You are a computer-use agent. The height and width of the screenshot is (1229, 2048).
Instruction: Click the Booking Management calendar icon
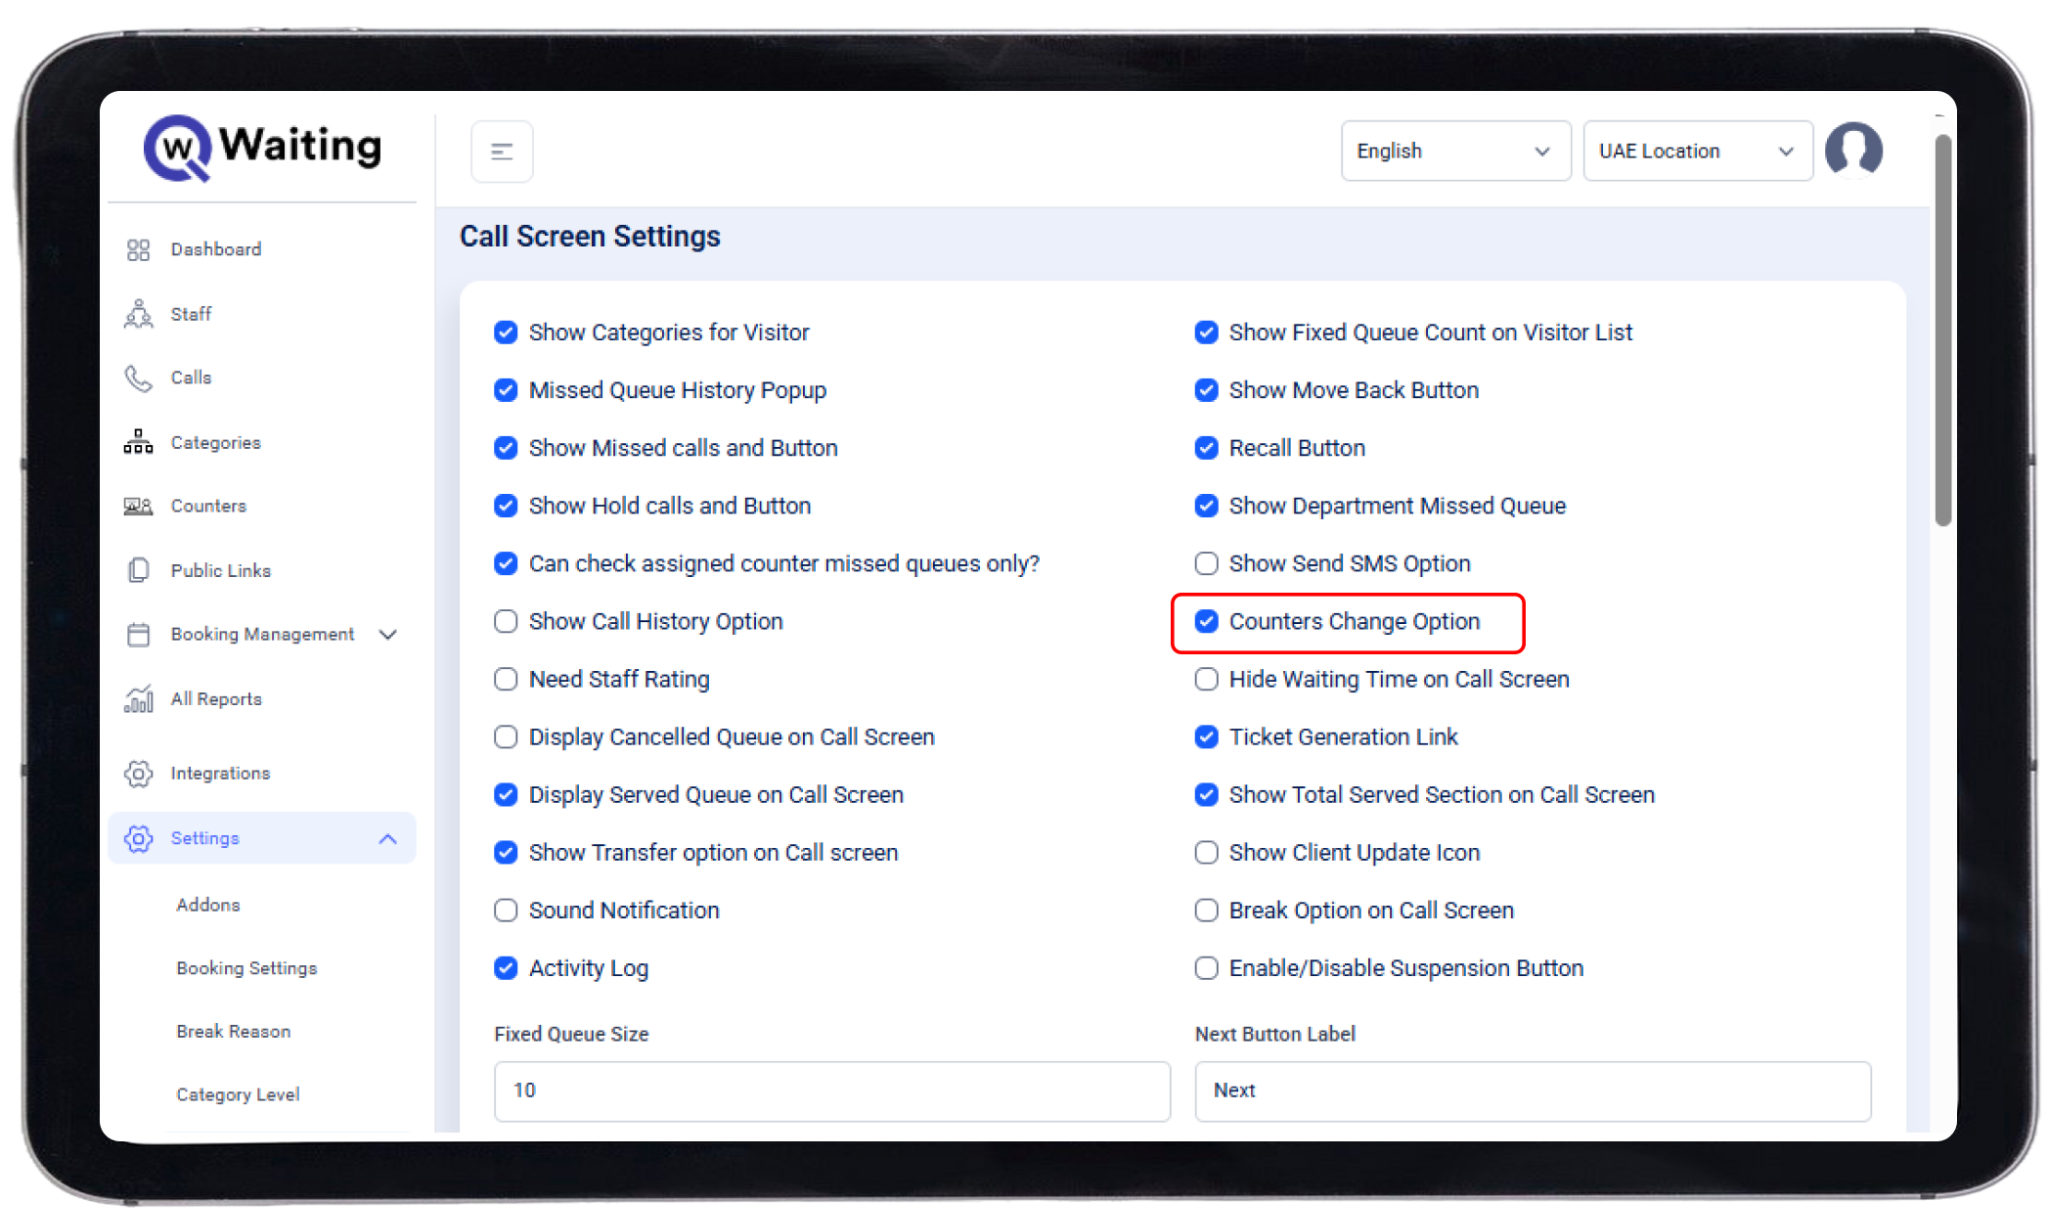[138, 634]
